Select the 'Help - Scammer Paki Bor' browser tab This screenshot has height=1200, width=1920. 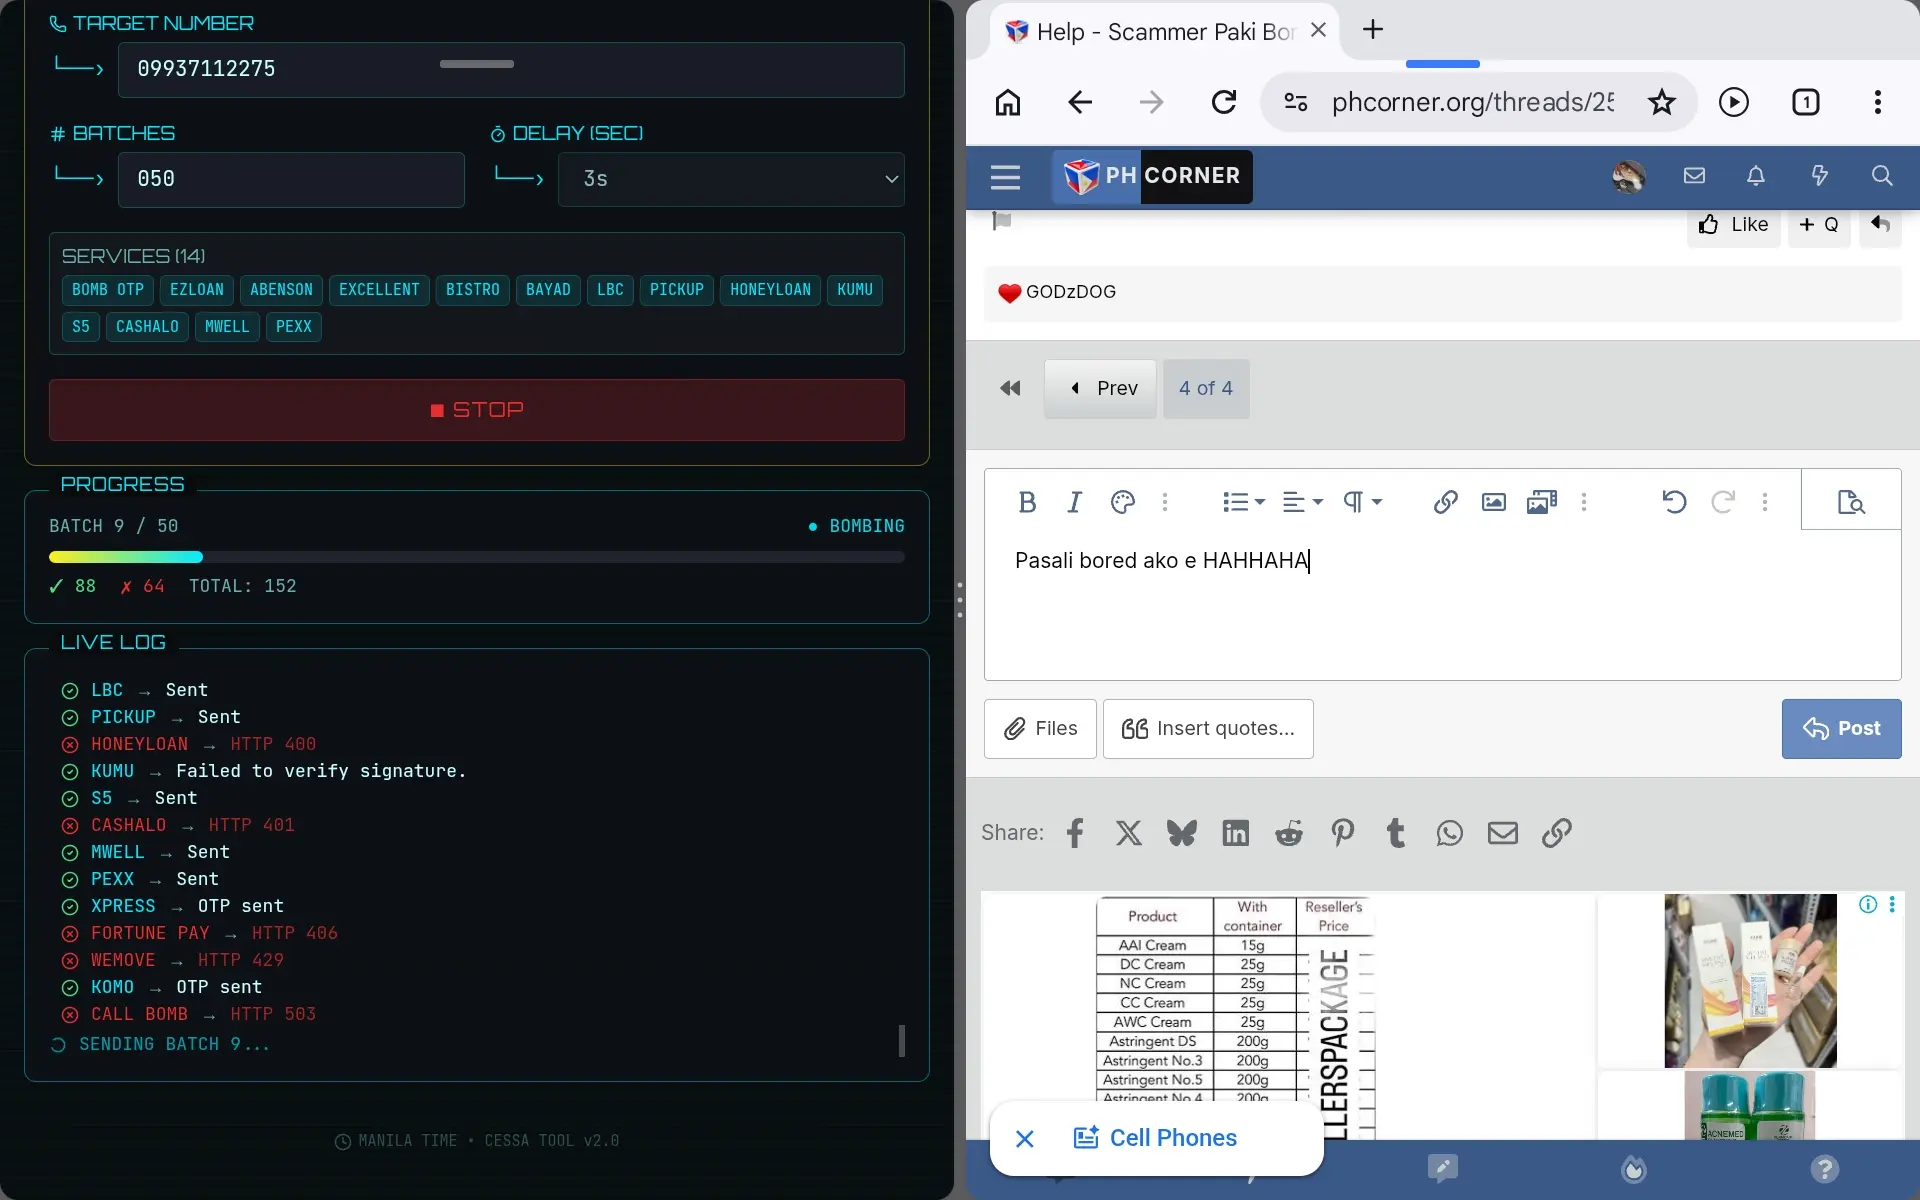1165,32
